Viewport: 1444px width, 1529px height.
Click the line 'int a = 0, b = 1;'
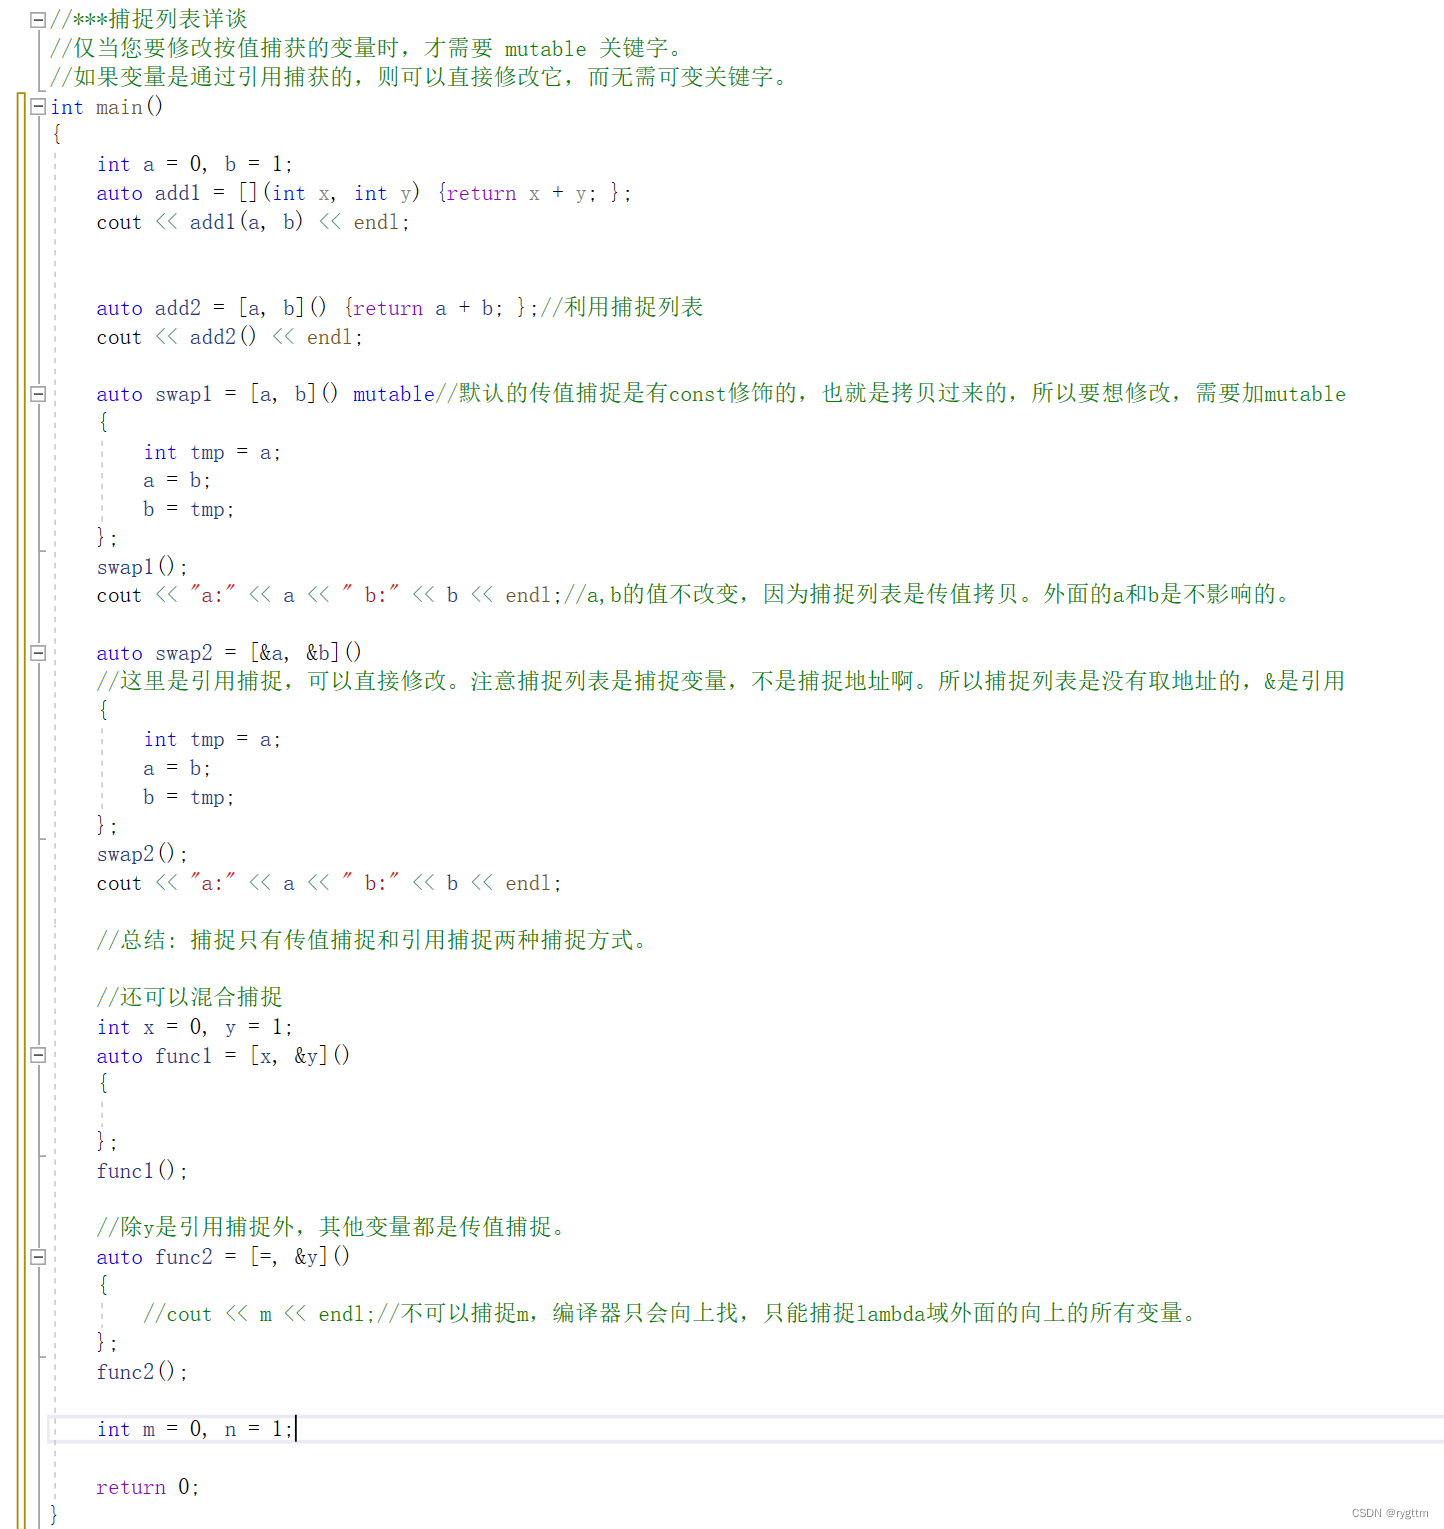[x=194, y=164]
